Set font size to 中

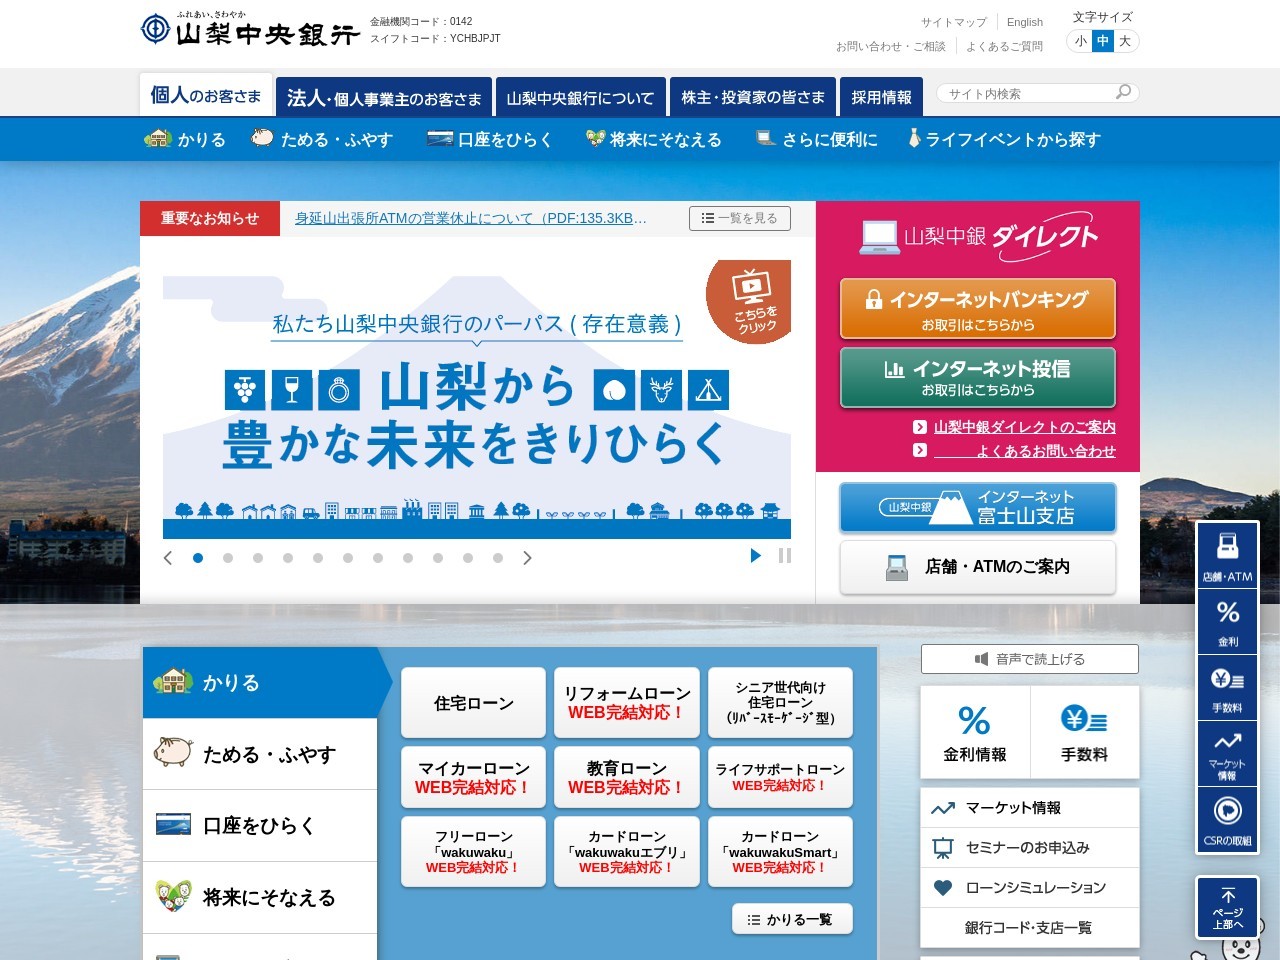coord(1103,41)
